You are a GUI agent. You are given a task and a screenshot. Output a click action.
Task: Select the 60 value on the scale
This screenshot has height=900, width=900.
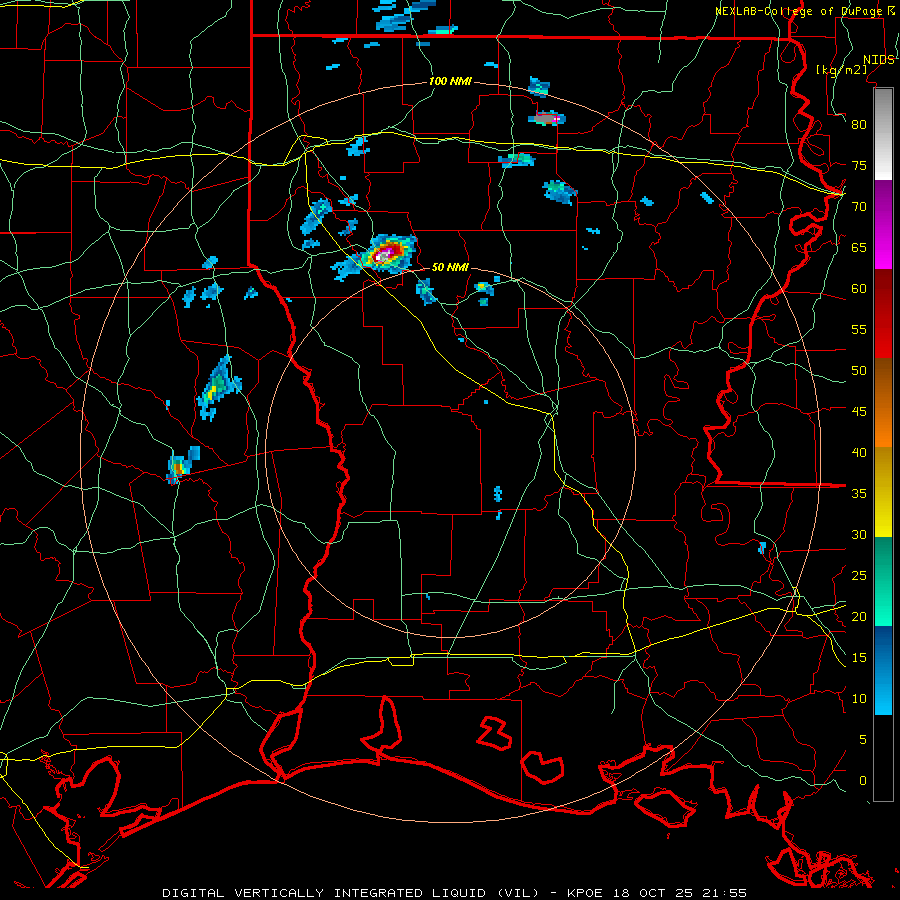pos(859,289)
